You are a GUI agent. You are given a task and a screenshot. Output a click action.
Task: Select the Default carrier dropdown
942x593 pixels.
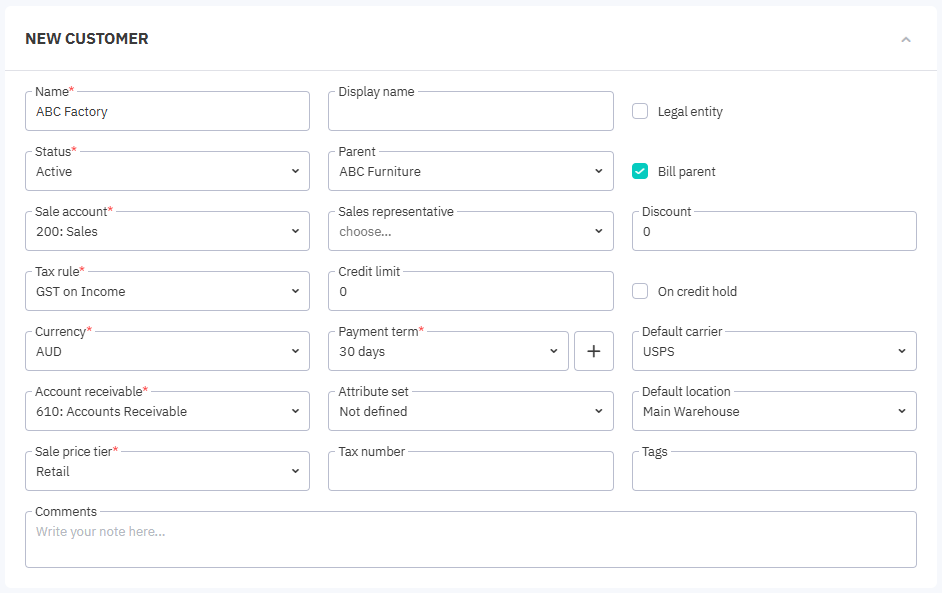(x=773, y=352)
